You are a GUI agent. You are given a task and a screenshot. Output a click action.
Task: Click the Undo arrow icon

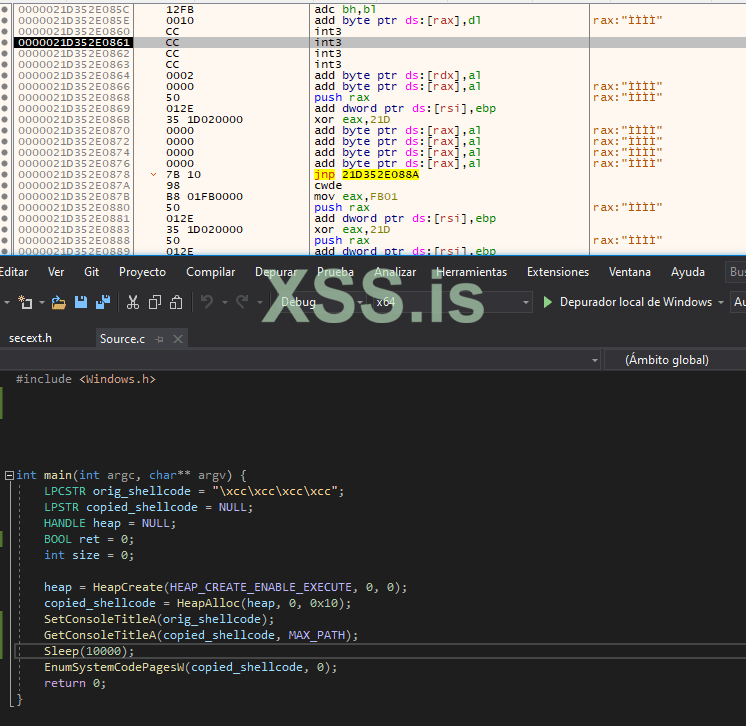(x=207, y=302)
